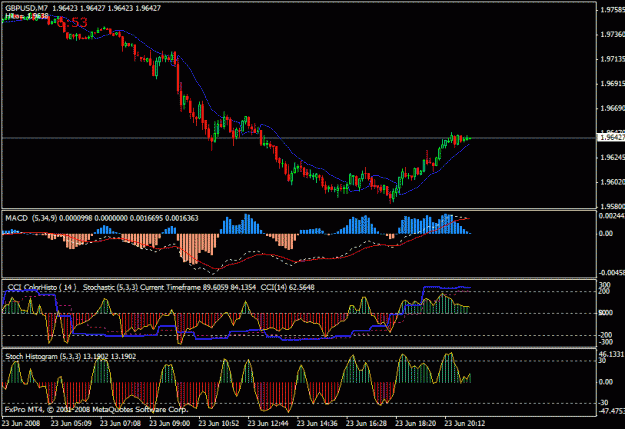This screenshot has width=625, height=429.
Task: Click the 23 Jun 2008 time label
Action: pos(21,423)
